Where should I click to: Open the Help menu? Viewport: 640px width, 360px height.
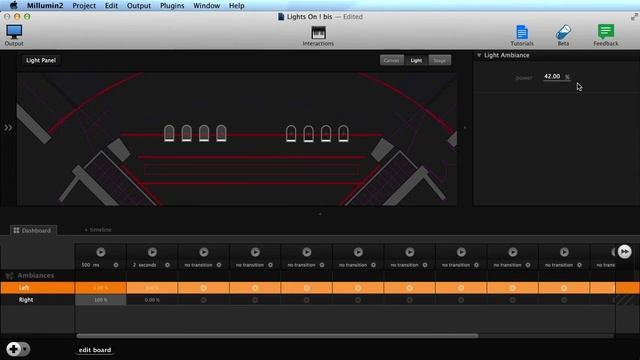(236, 5)
